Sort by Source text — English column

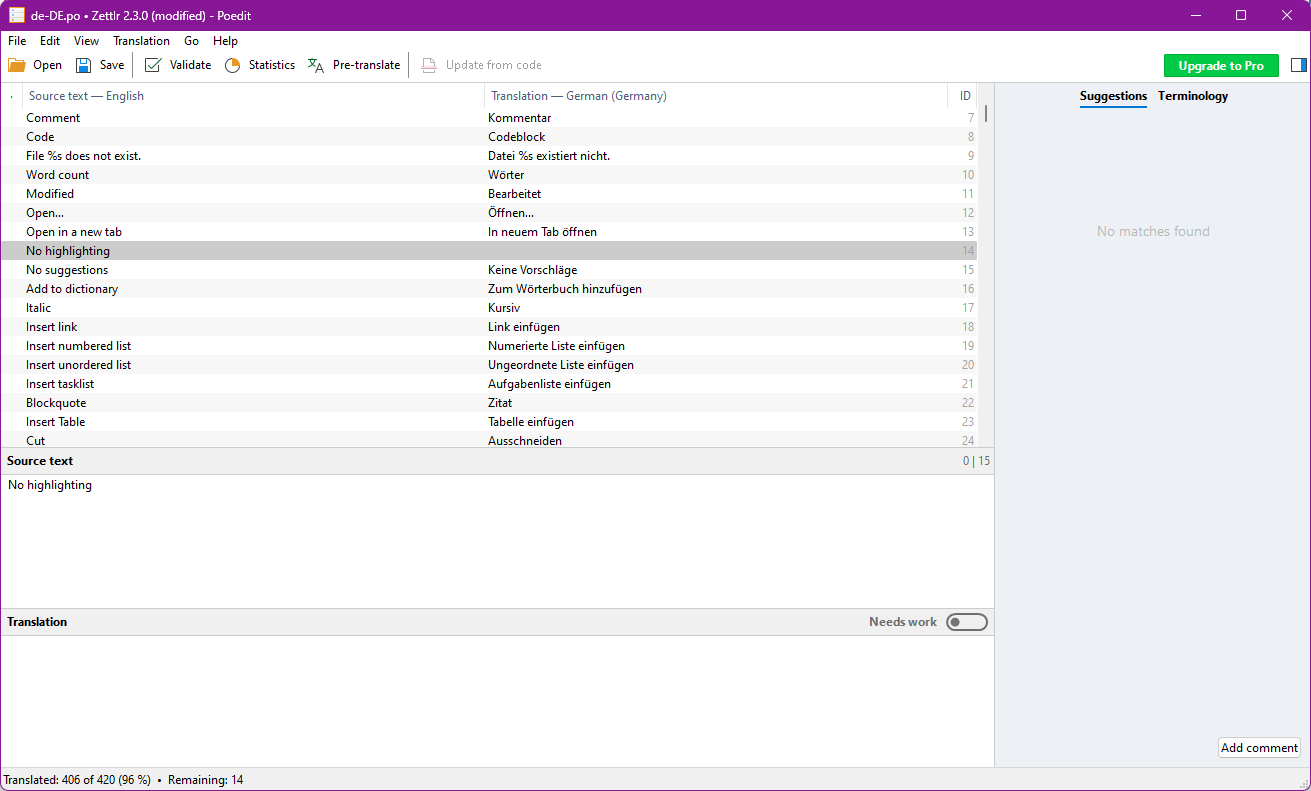click(253, 96)
